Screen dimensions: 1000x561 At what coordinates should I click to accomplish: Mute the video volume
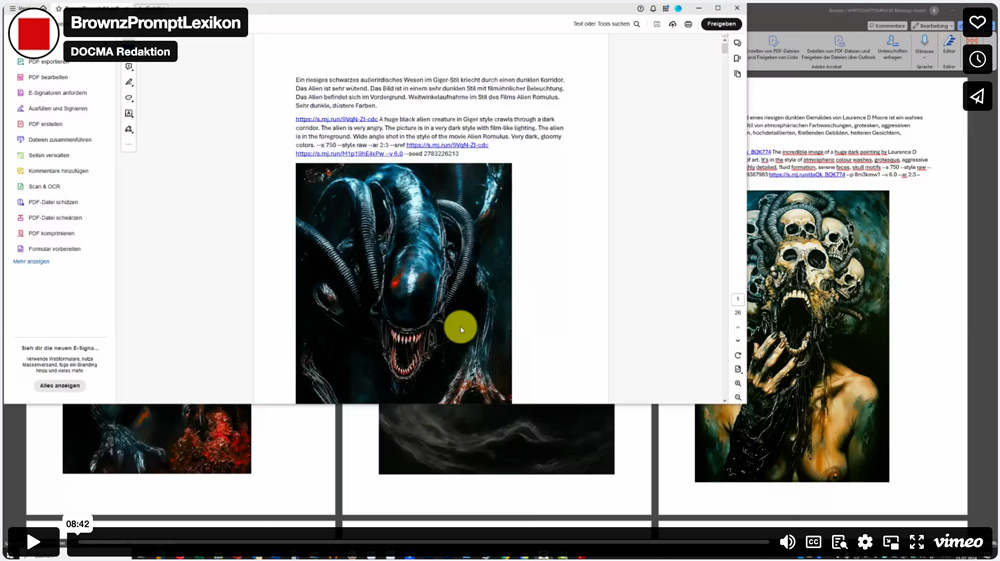coord(788,542)
